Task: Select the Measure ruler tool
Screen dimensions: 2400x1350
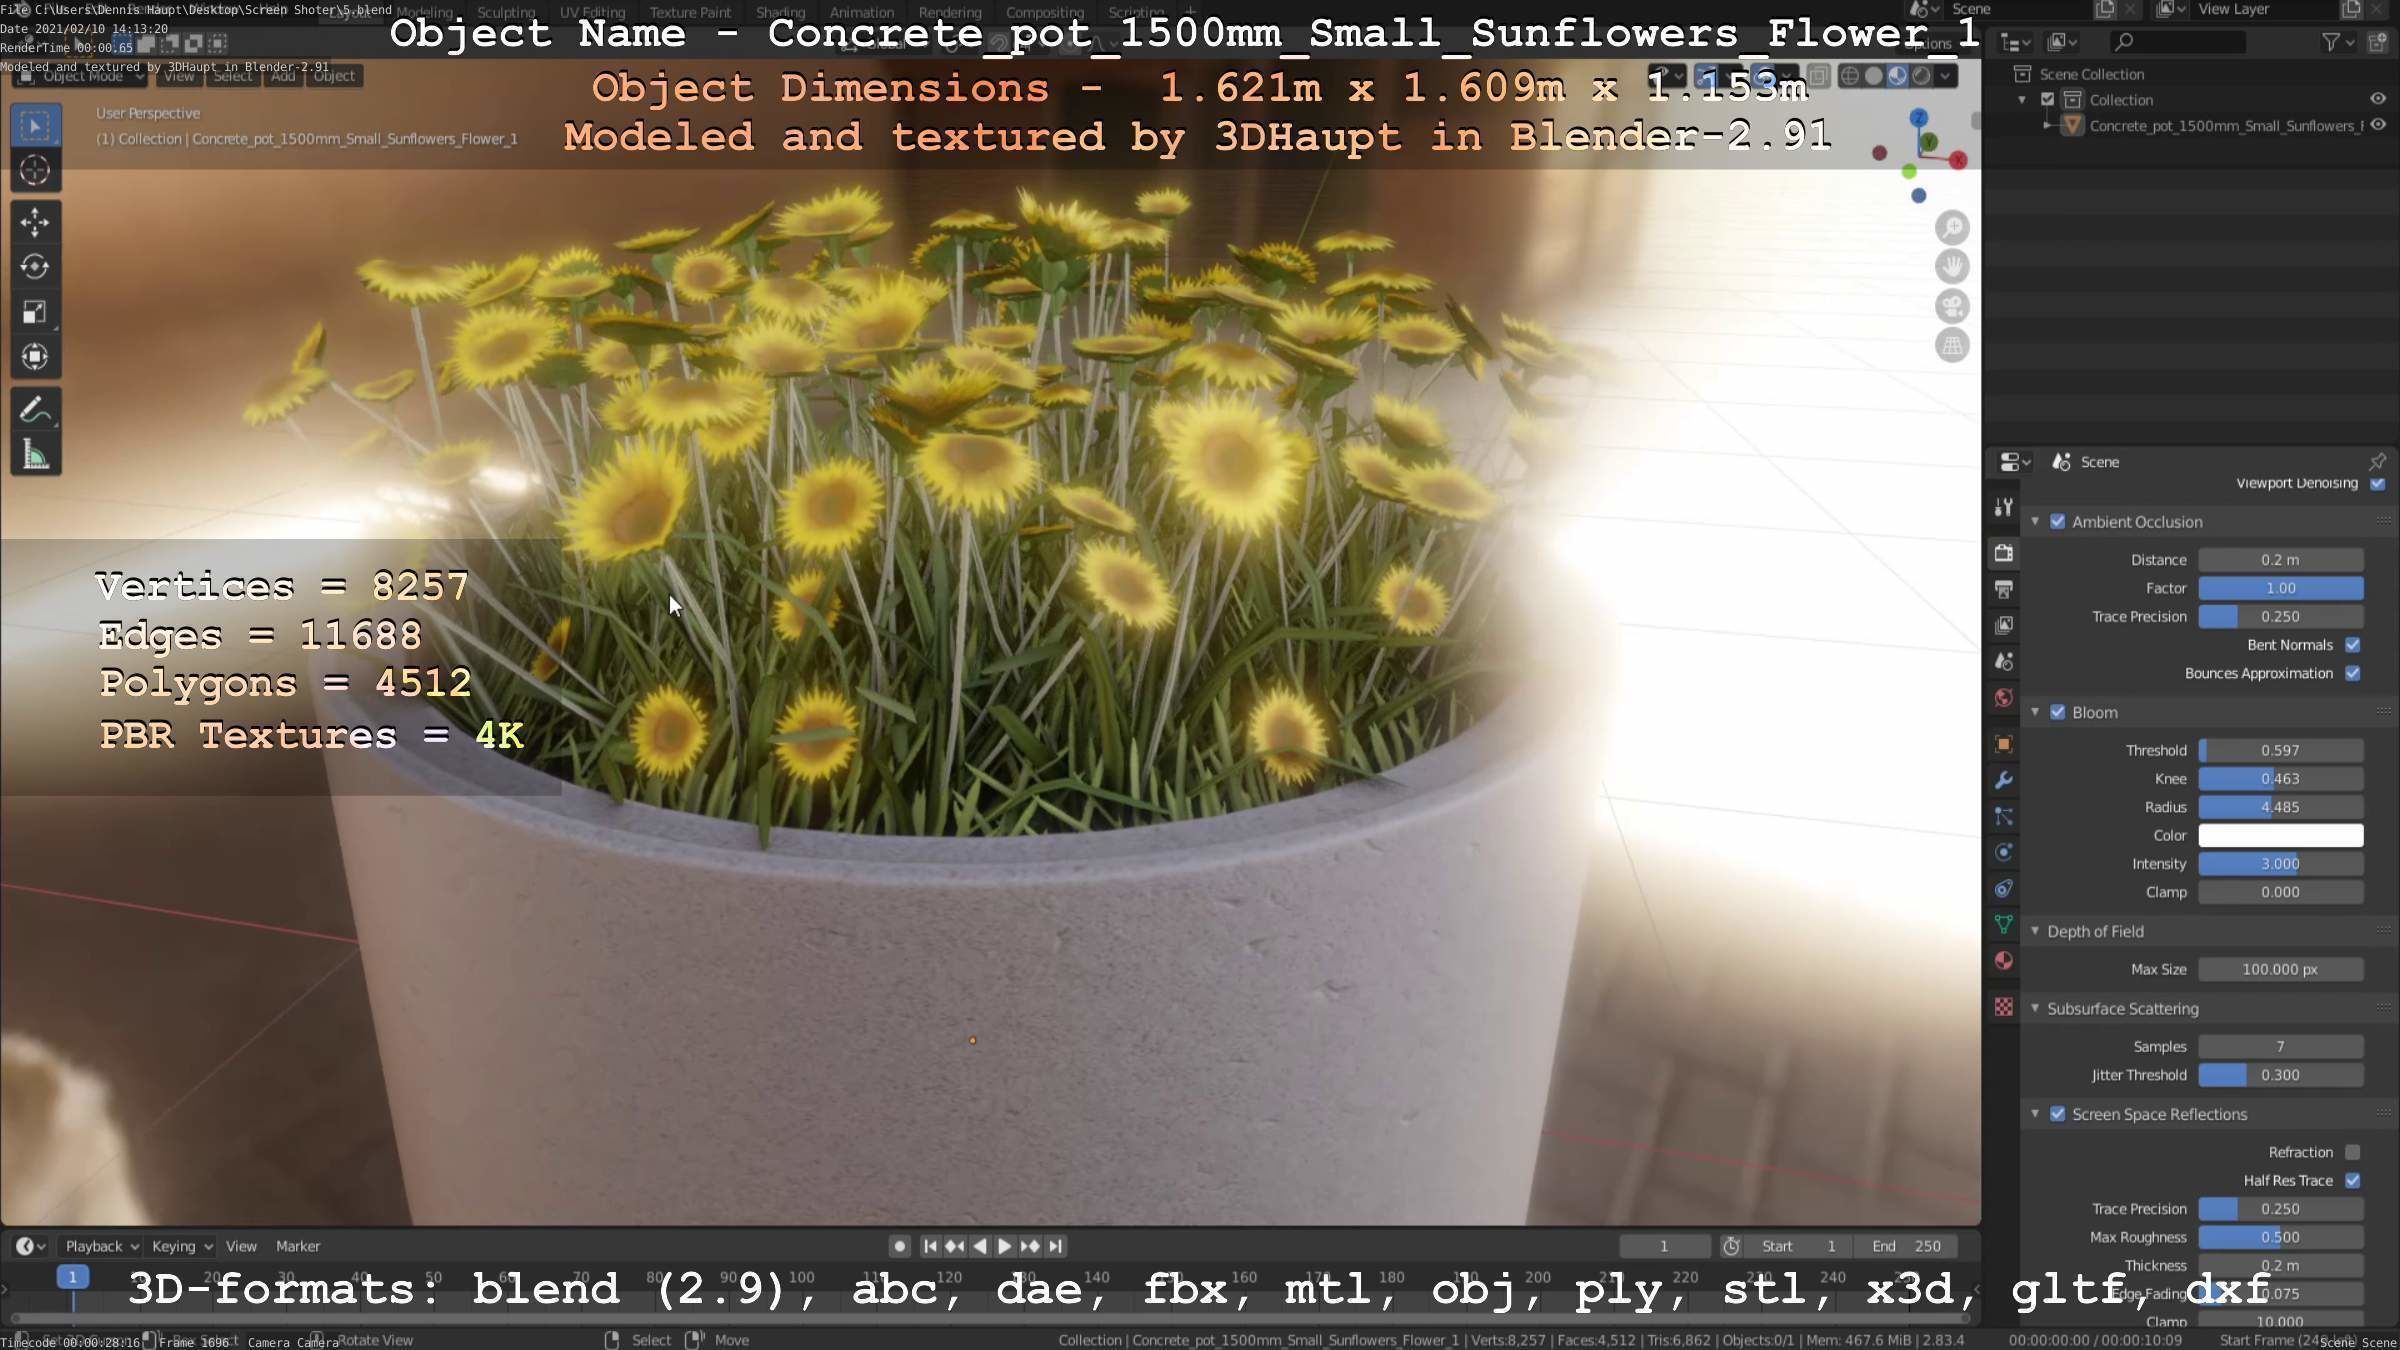Action: pos(35,455)
